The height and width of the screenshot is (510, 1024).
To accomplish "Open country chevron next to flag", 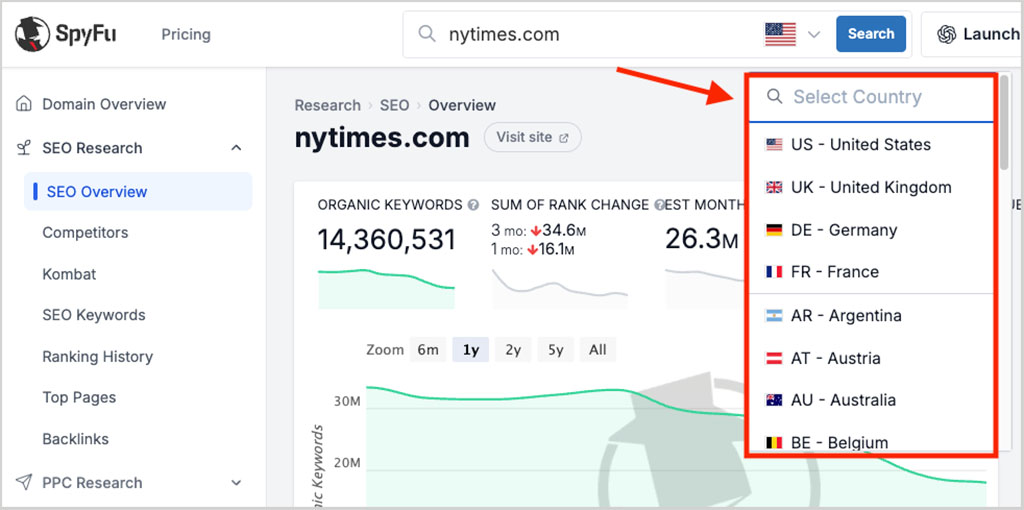I will click(814, 35).
